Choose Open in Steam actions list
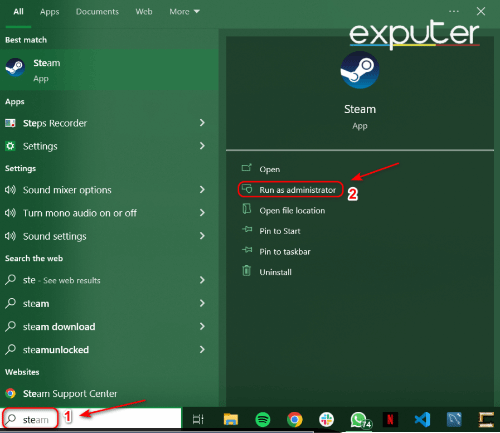500x433 pixels. [270, 169]
